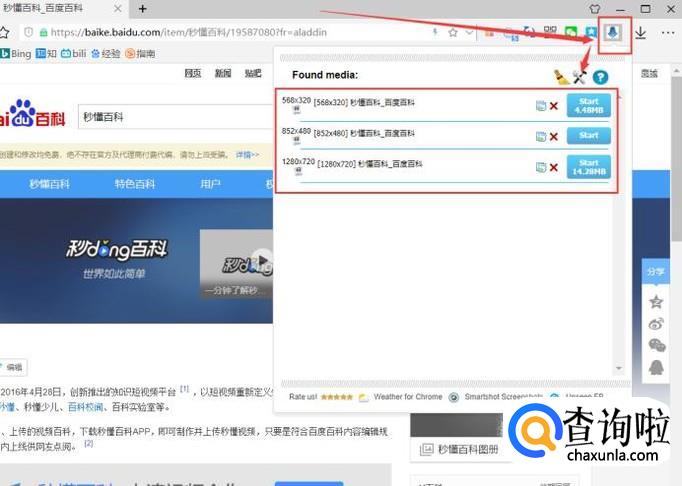The height and width of the screenshot is (486, 682).
Task: Open a new tab with plus button
Action: point(143,9)
